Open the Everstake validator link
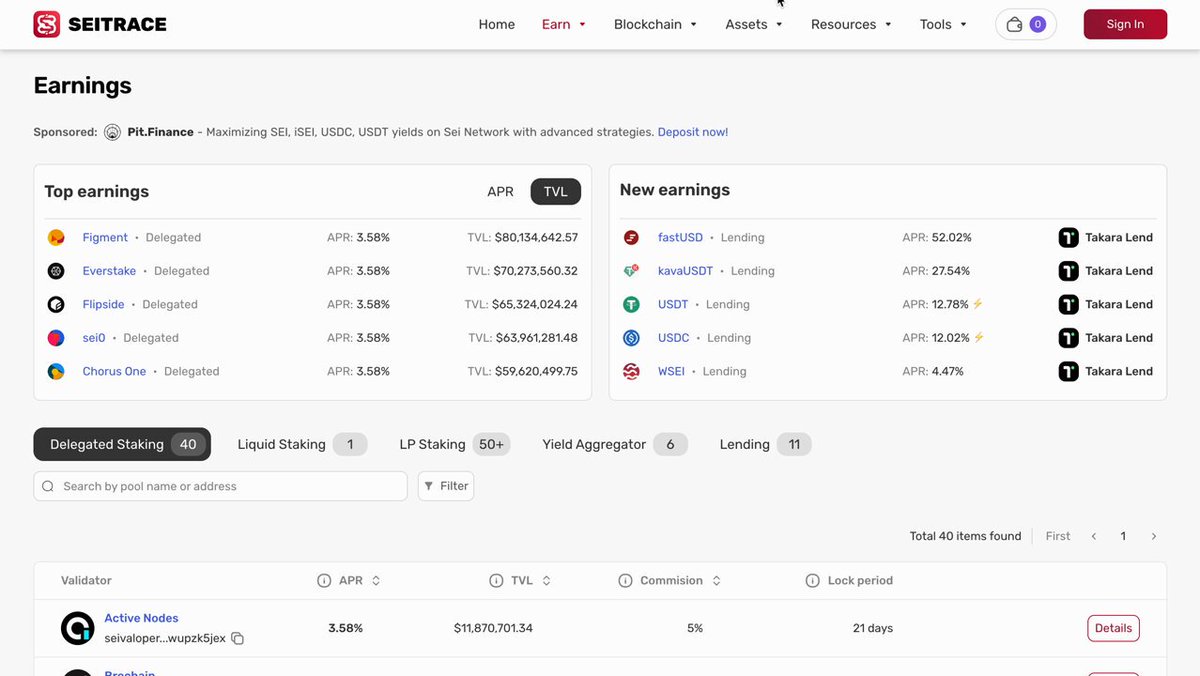The width and height of the screenshot is (1200, 676). pyautogui.click(x=109, y=271)
